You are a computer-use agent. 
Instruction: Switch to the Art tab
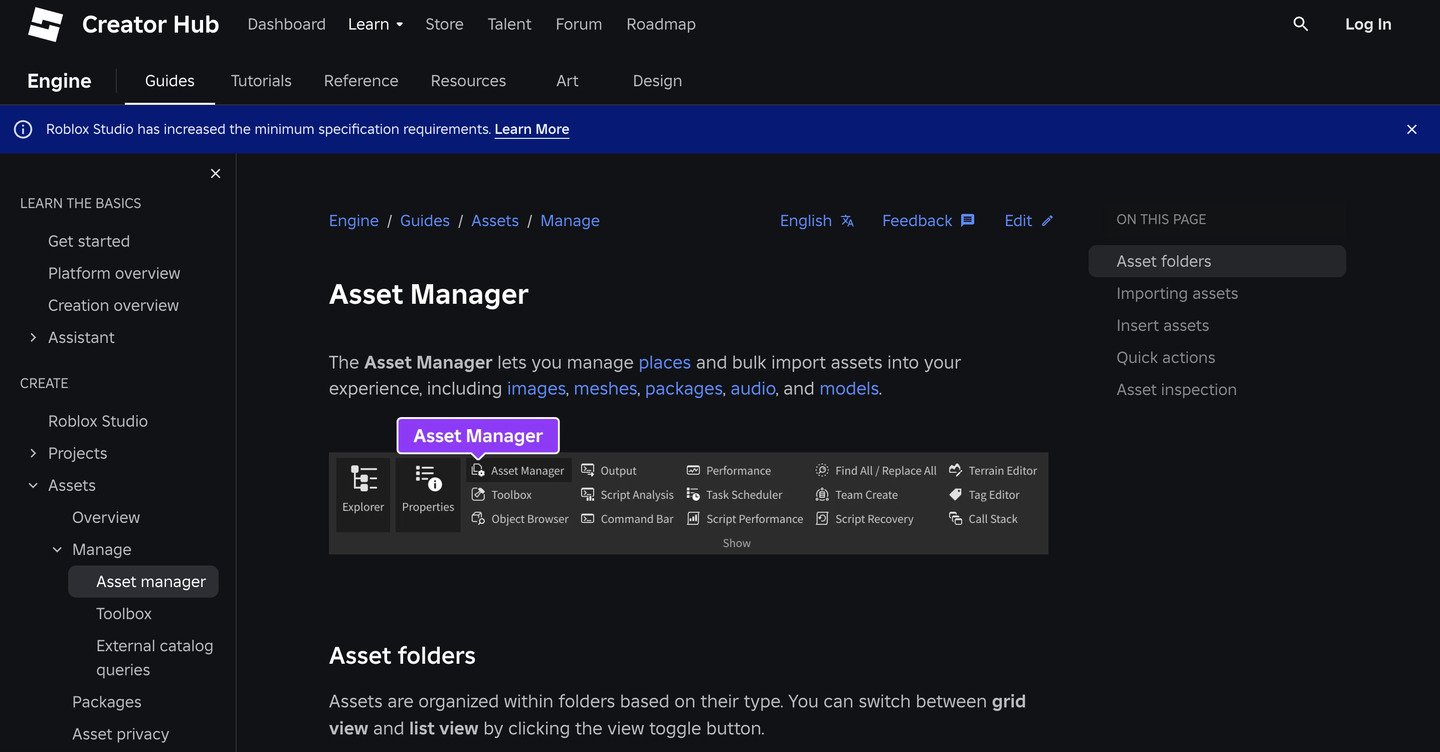coord(567,81)
